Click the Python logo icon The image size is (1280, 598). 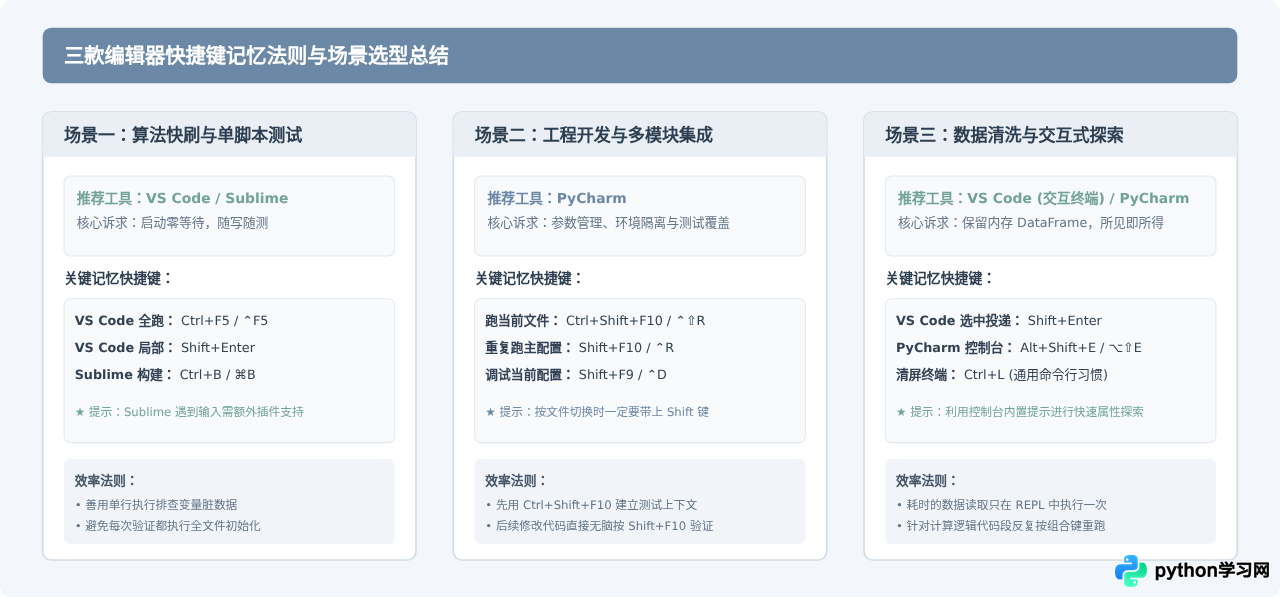pyautogui.click(x=1131, y=570)
